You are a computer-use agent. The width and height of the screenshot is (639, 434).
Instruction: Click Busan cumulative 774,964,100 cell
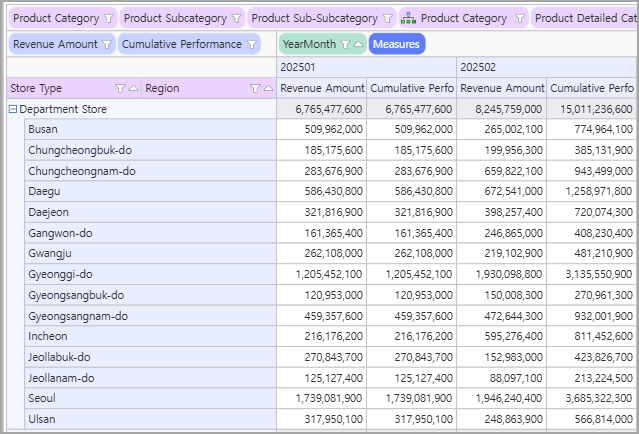click(591, 129)
